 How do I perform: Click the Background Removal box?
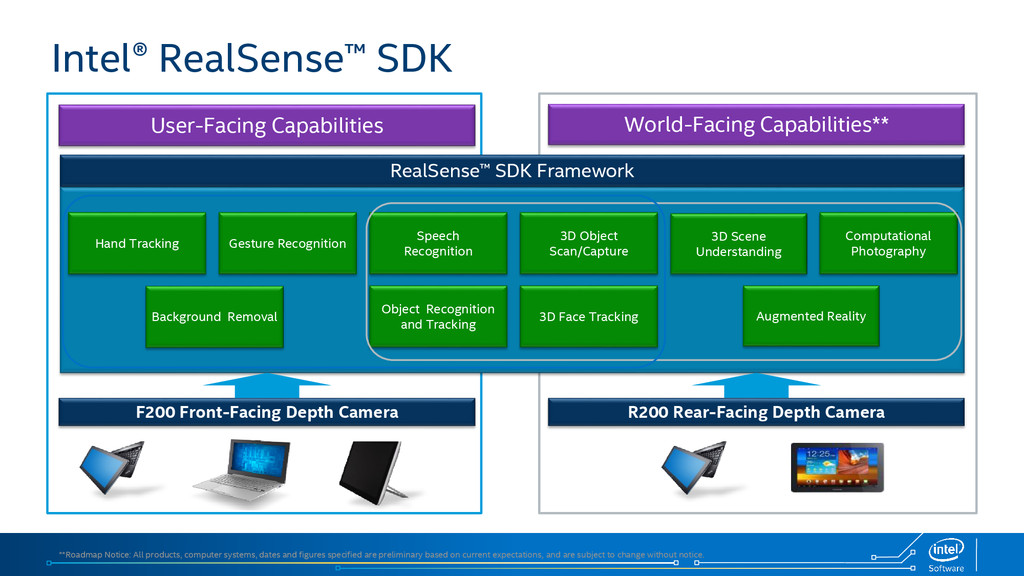(214, 317)
